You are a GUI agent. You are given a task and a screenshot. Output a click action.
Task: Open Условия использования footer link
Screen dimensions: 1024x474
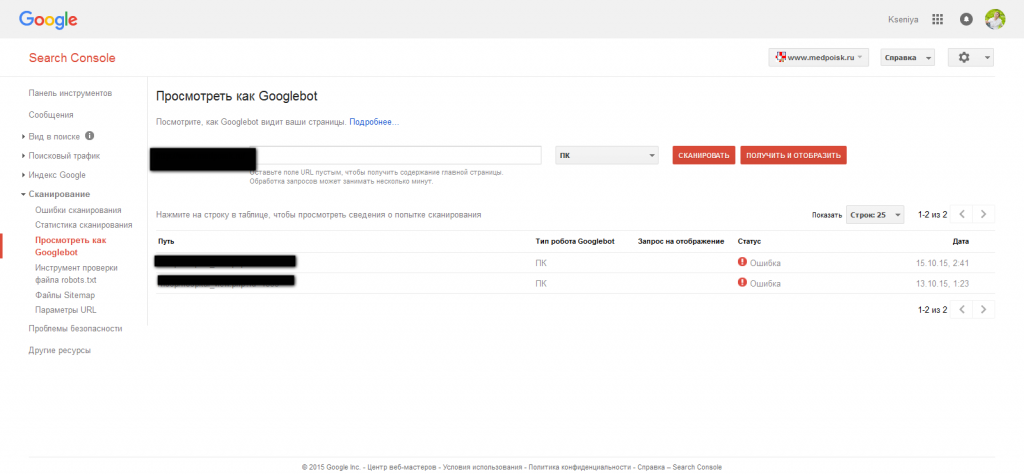(482, 467)
